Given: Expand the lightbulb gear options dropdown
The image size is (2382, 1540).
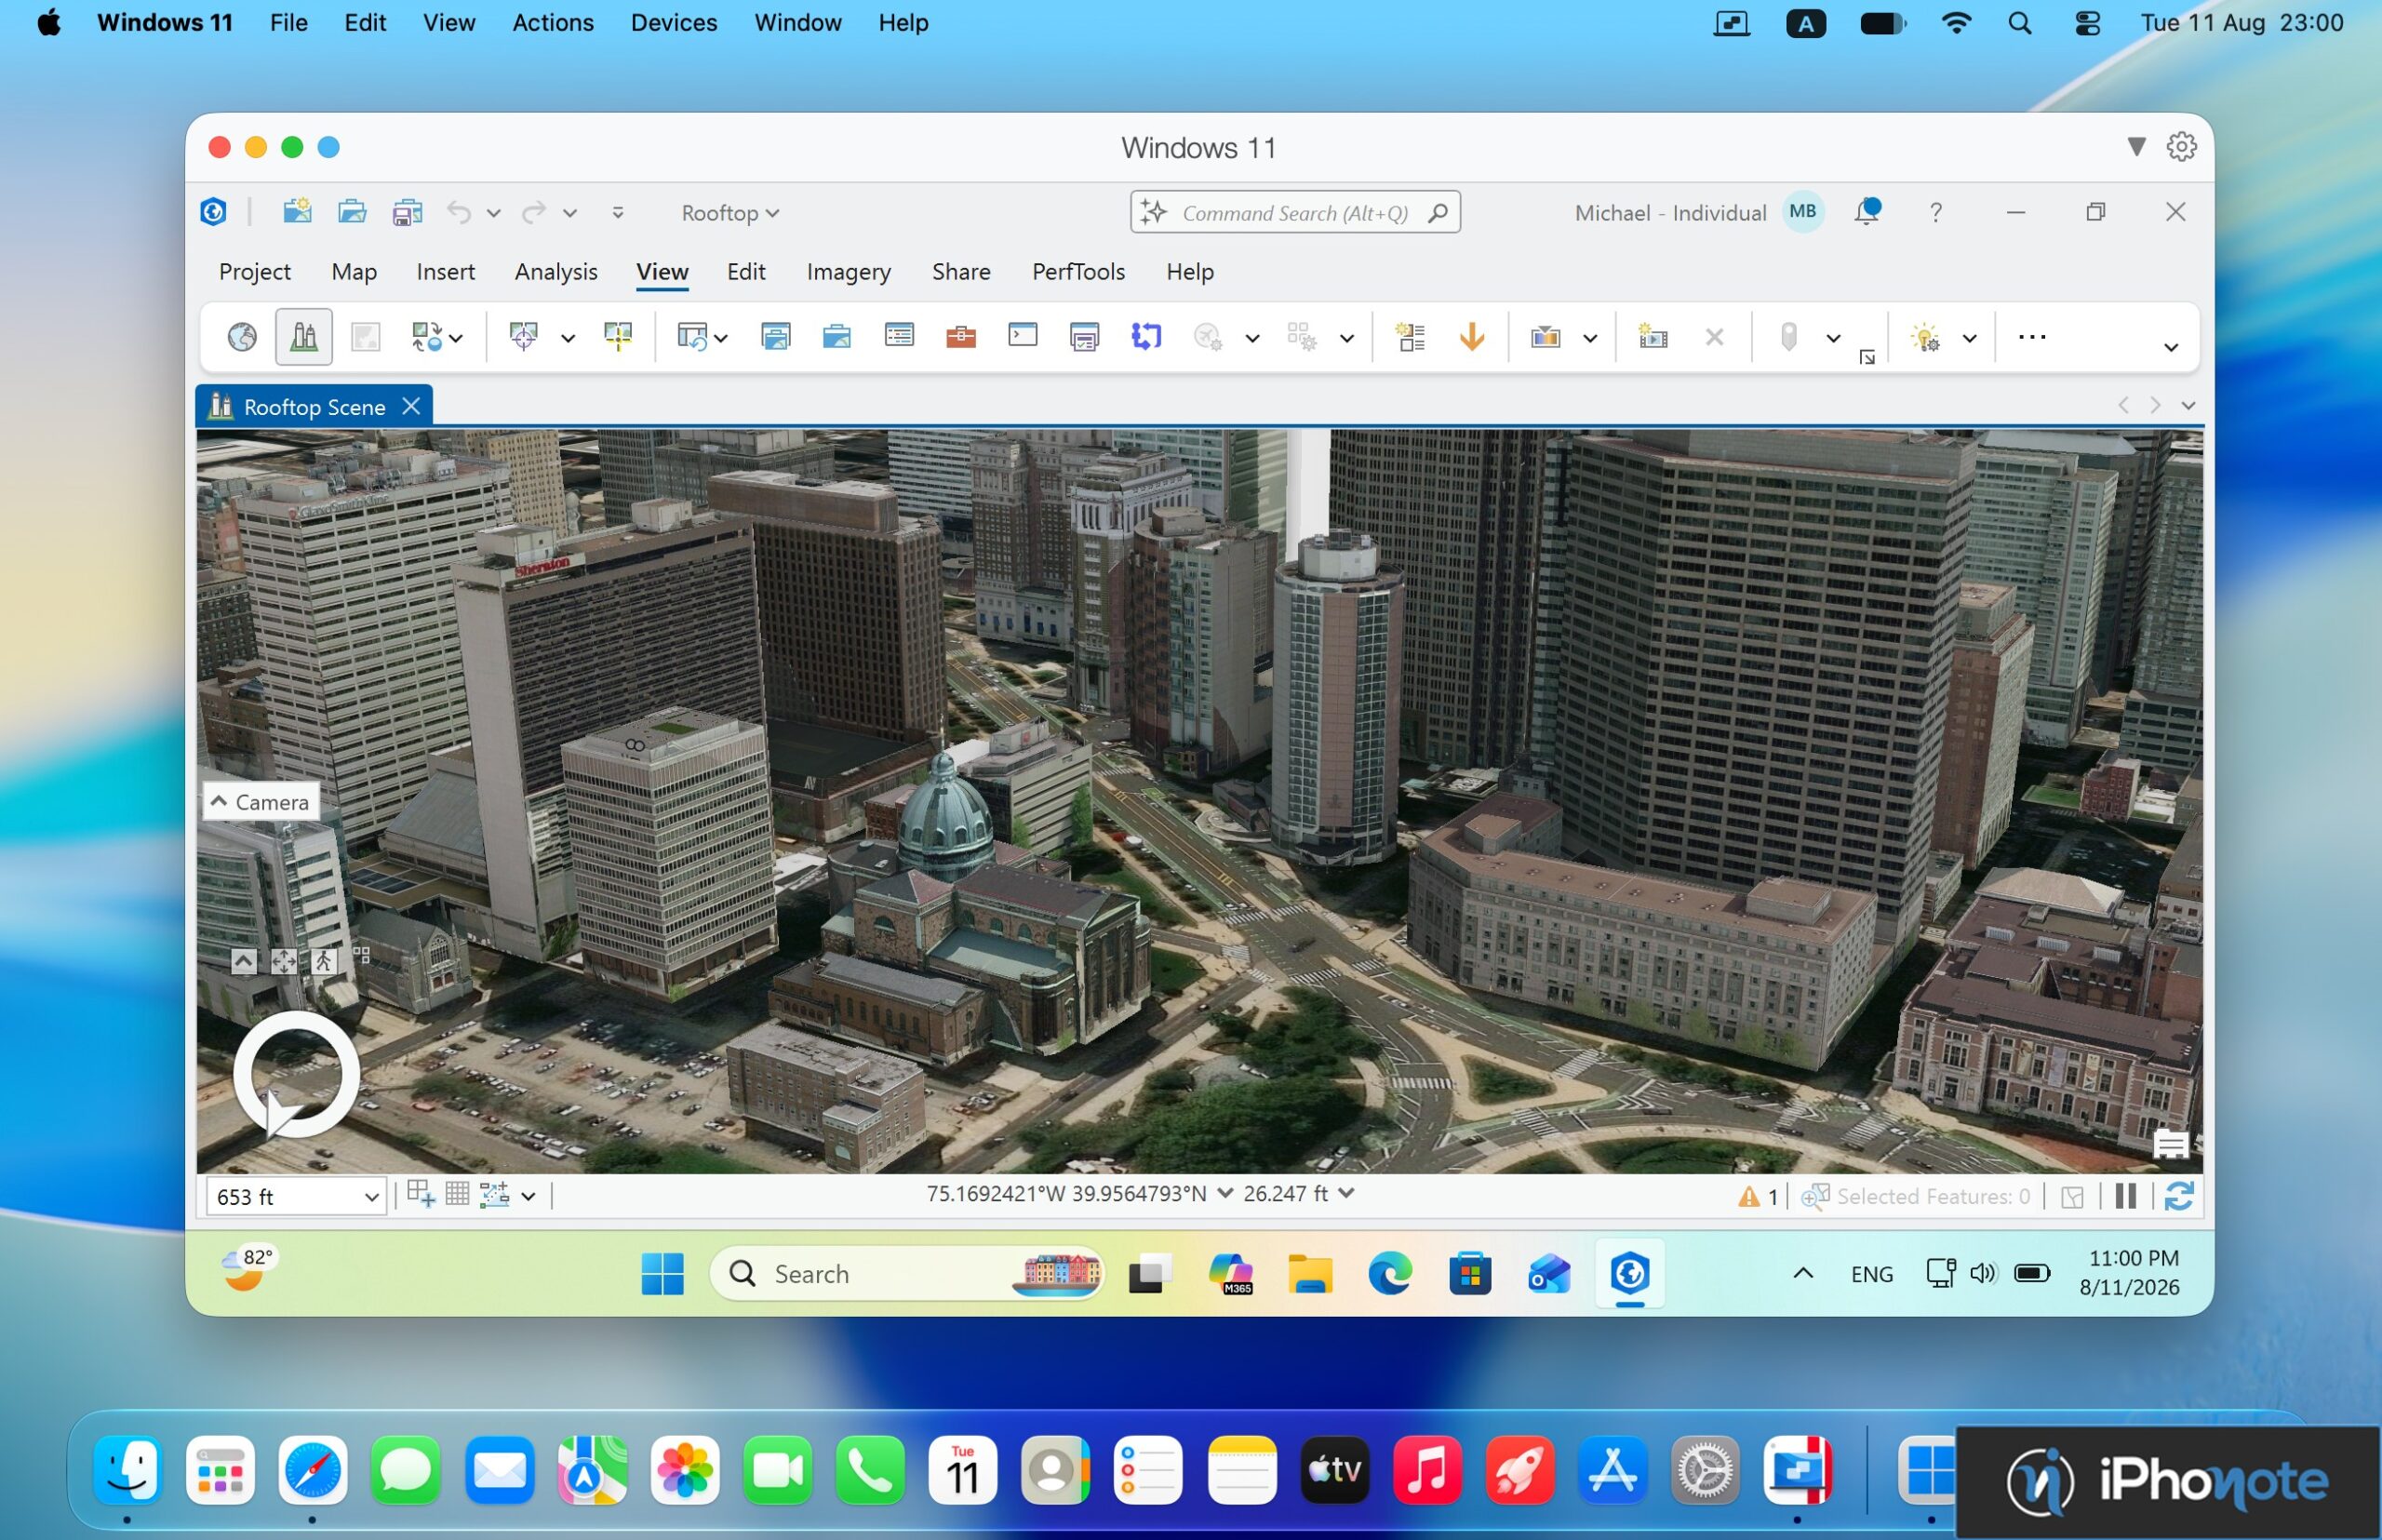Looking at the screenshot, I should coord(1969,338).
